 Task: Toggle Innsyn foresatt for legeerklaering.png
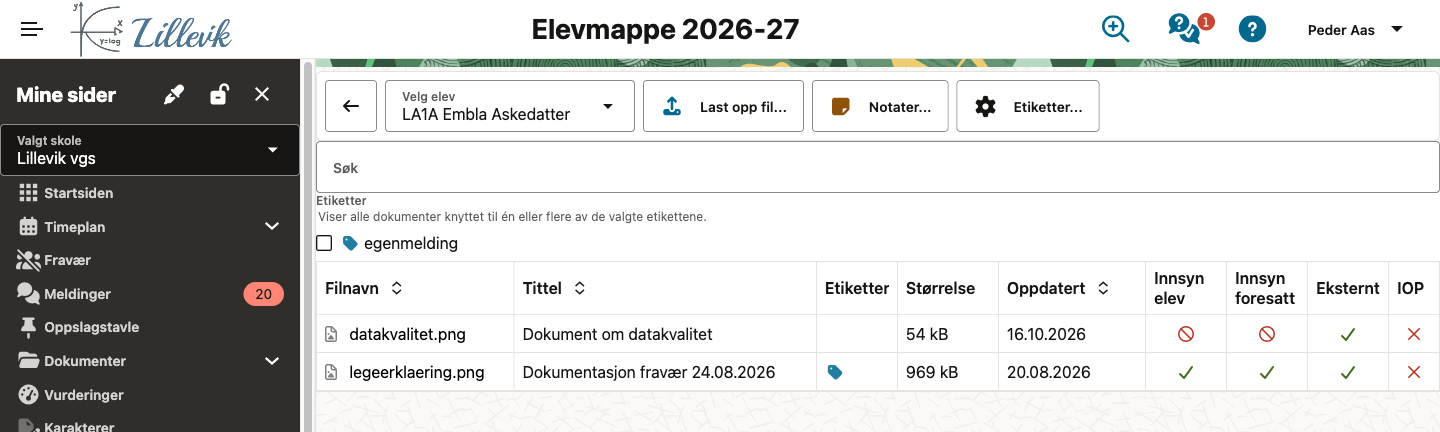point(1267,372)
